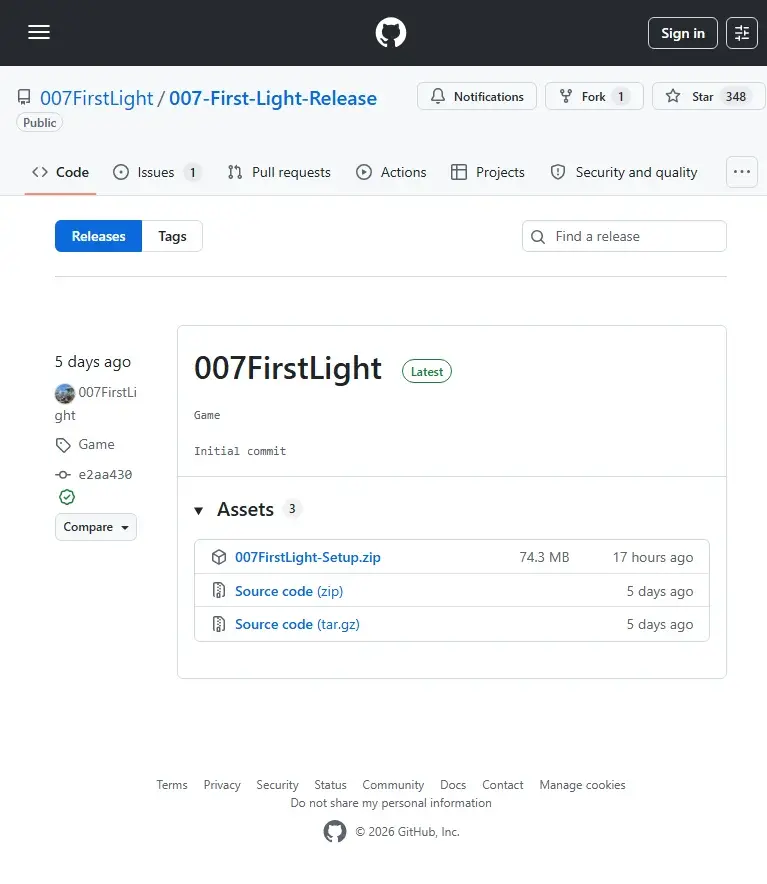Click the search magnifier icon in release field
This screenshot has height=884, width=767.
click(538, 237)
